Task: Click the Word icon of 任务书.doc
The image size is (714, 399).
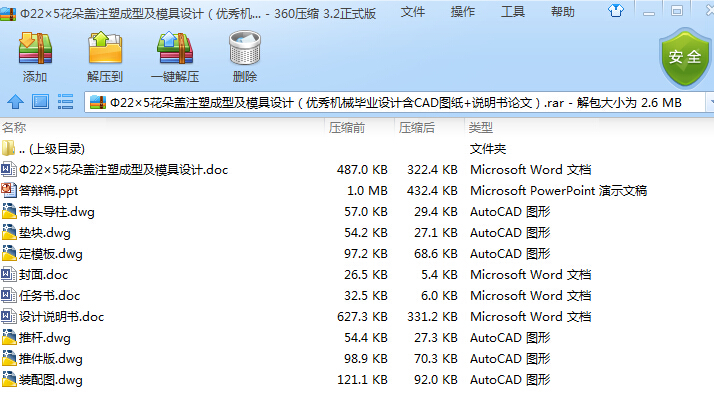Action: [8, 295]
